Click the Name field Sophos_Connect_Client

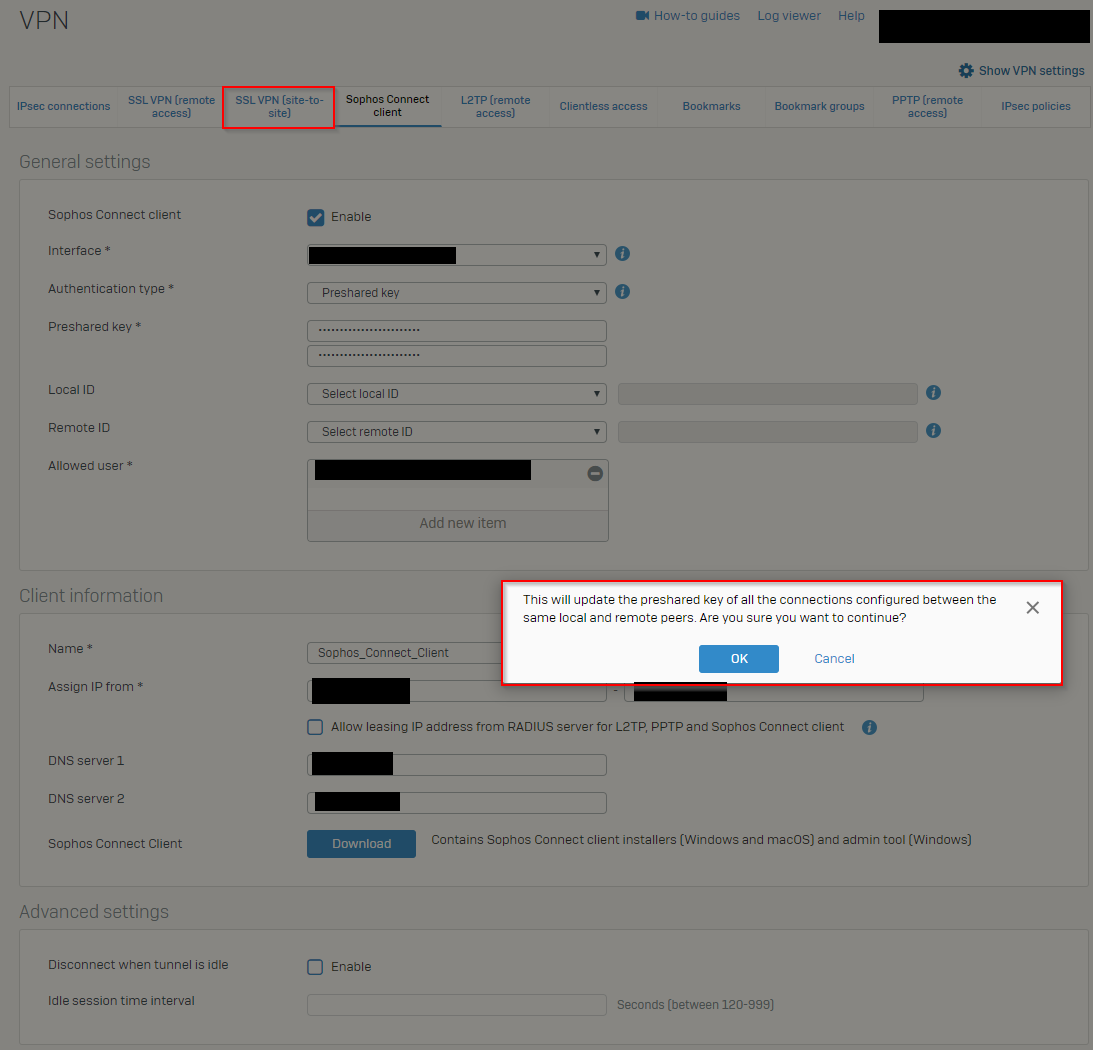coord(404,653)
